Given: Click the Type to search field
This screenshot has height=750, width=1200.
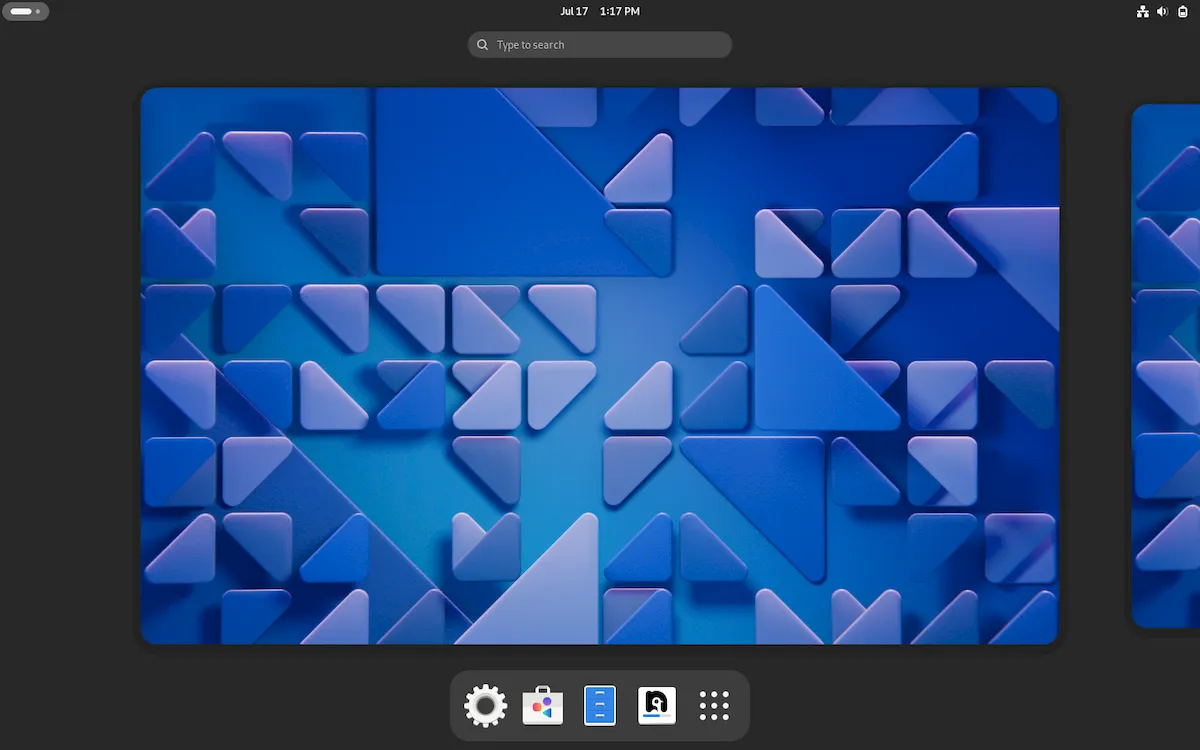Looking at the screenshot, I should click(x=600, y=45).
